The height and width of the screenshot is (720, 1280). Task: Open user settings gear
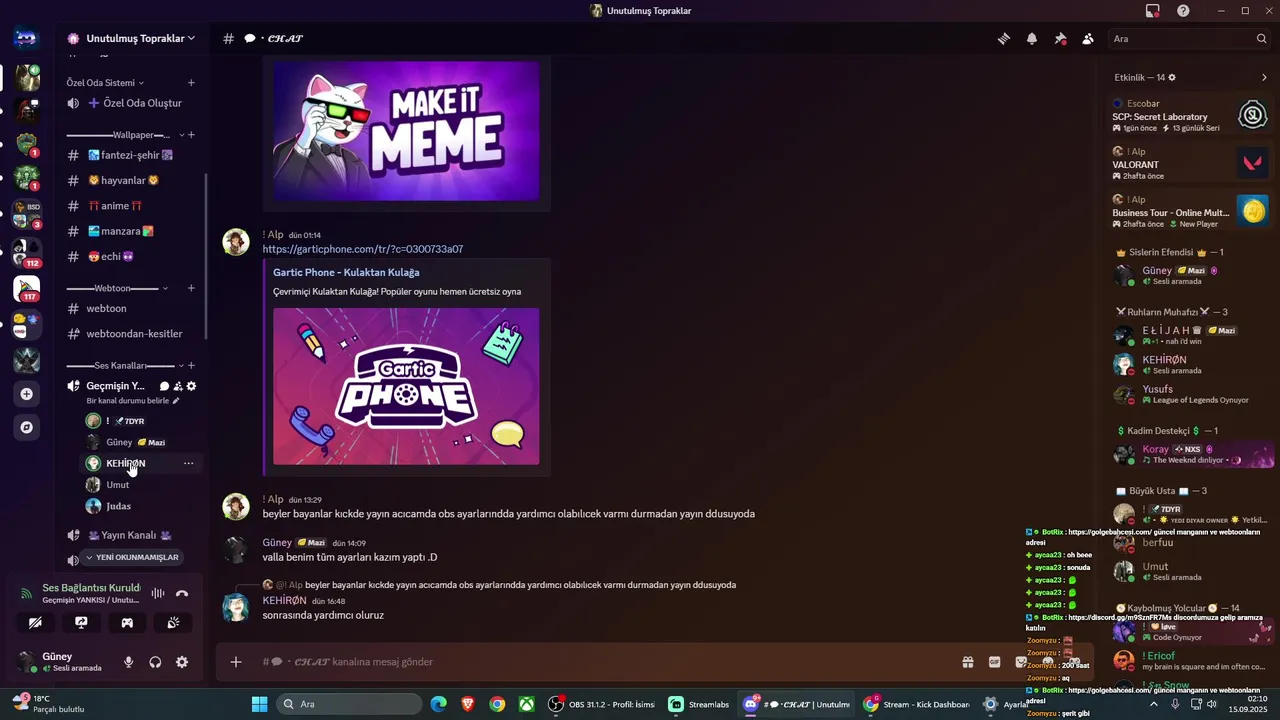coord(182,662)
